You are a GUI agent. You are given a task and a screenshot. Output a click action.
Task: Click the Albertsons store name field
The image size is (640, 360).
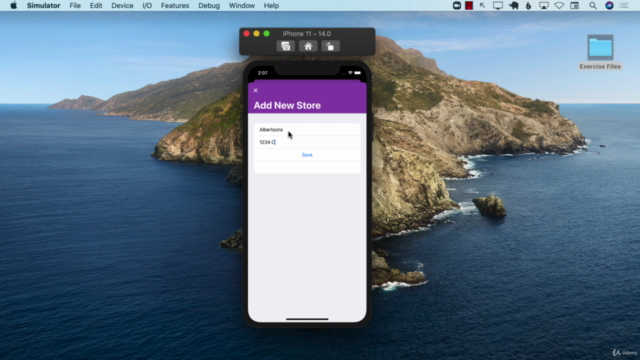coord(307,130)
